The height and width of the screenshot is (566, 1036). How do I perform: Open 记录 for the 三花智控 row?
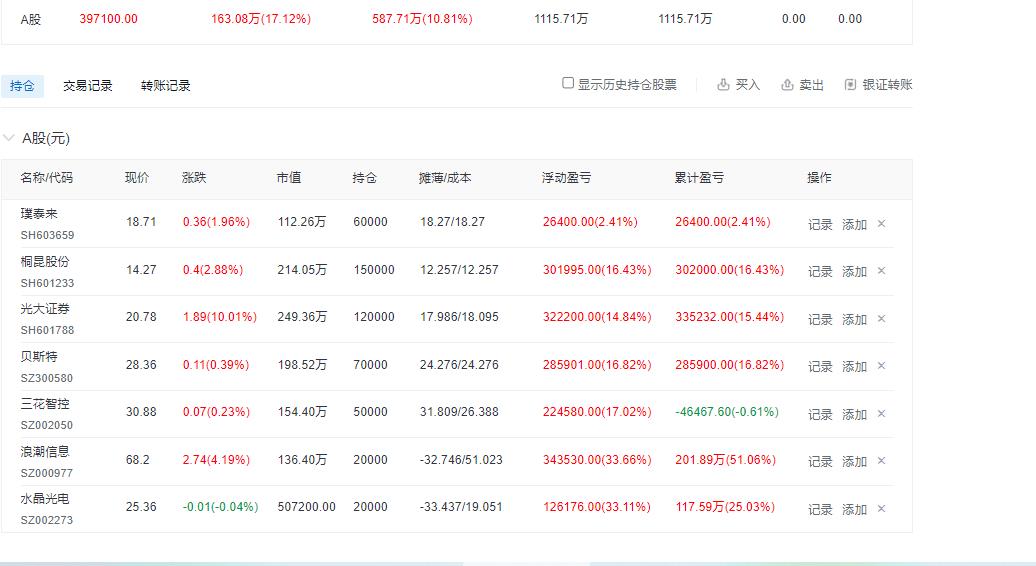pyautogui.click(x=820, y=415)
